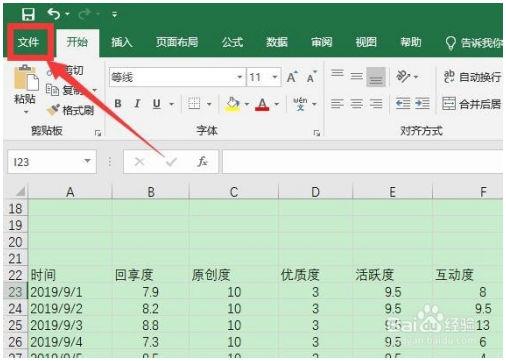The width and height of the screenshot is (506, 361).
Task: Click the Insert Function fx icon
Action: (202, 162)
